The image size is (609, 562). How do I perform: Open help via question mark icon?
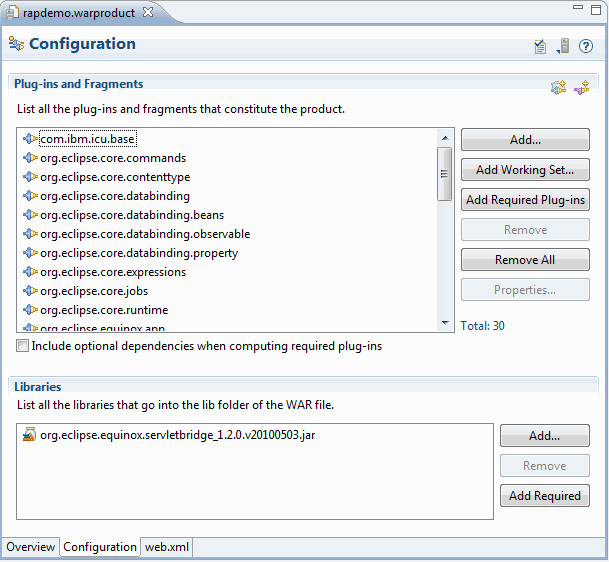(x=586, y=46)
